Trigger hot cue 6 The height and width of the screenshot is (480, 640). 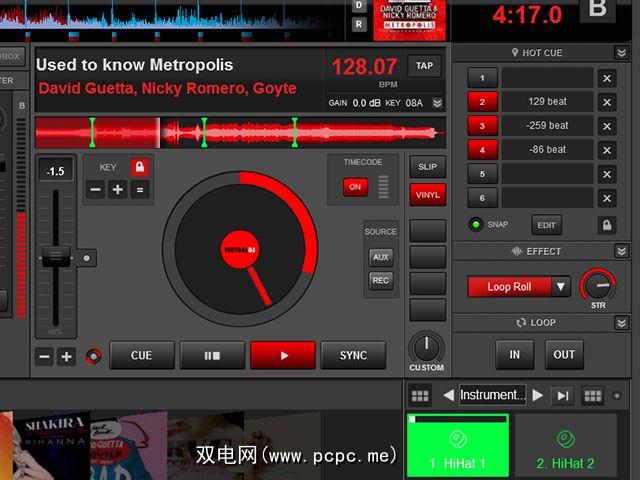(x=482, y=198)
